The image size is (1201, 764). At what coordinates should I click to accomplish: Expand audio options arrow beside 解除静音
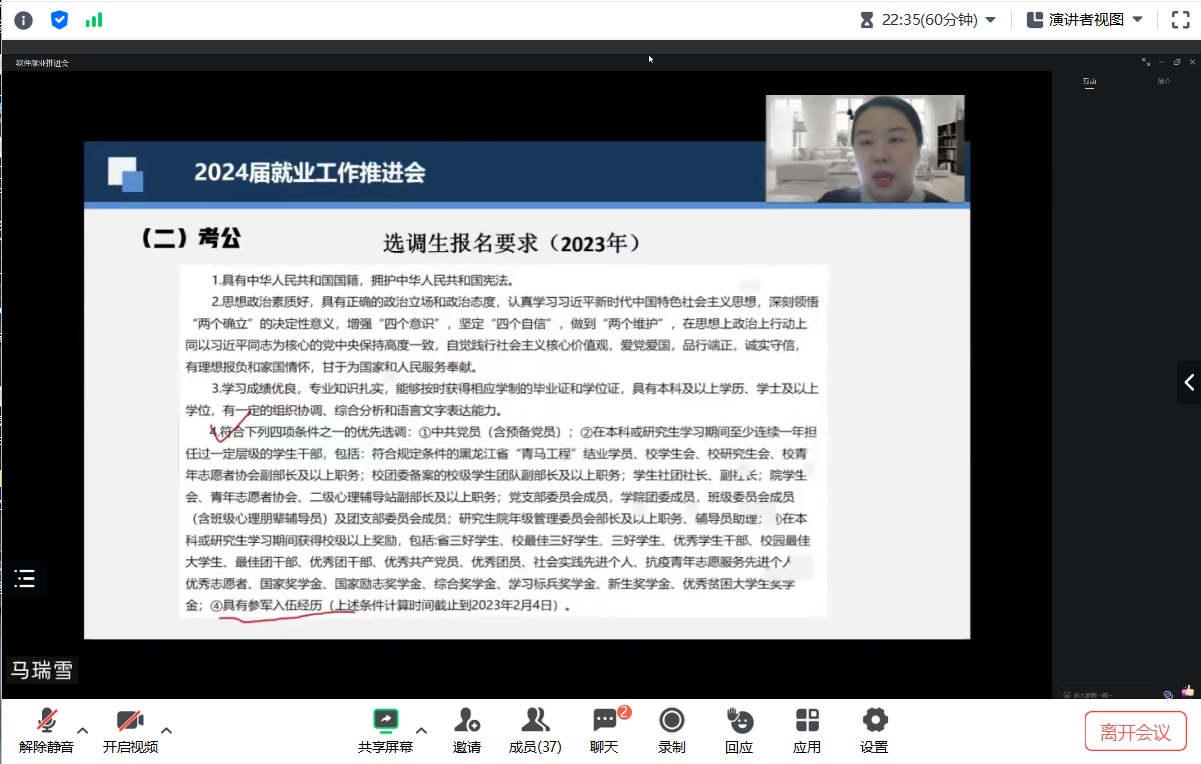[x=83, y=730]
